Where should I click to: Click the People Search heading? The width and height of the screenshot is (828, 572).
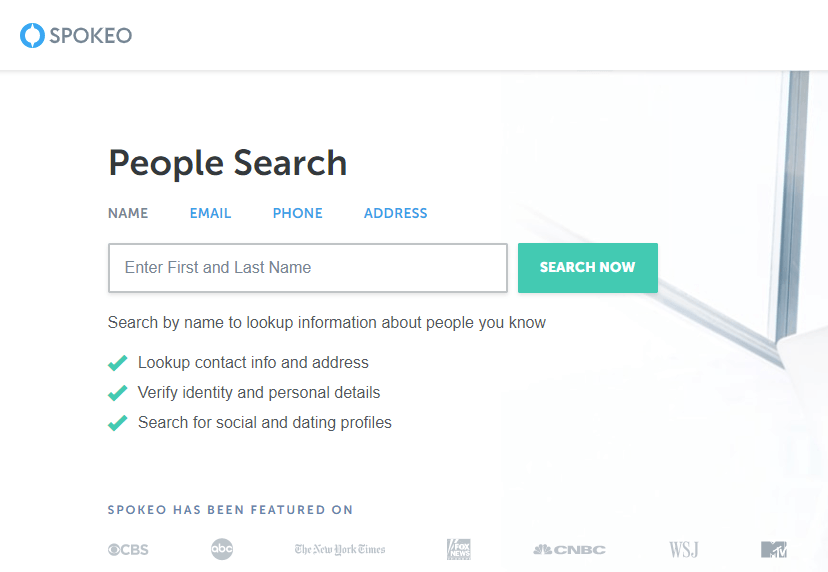(228, 163)
